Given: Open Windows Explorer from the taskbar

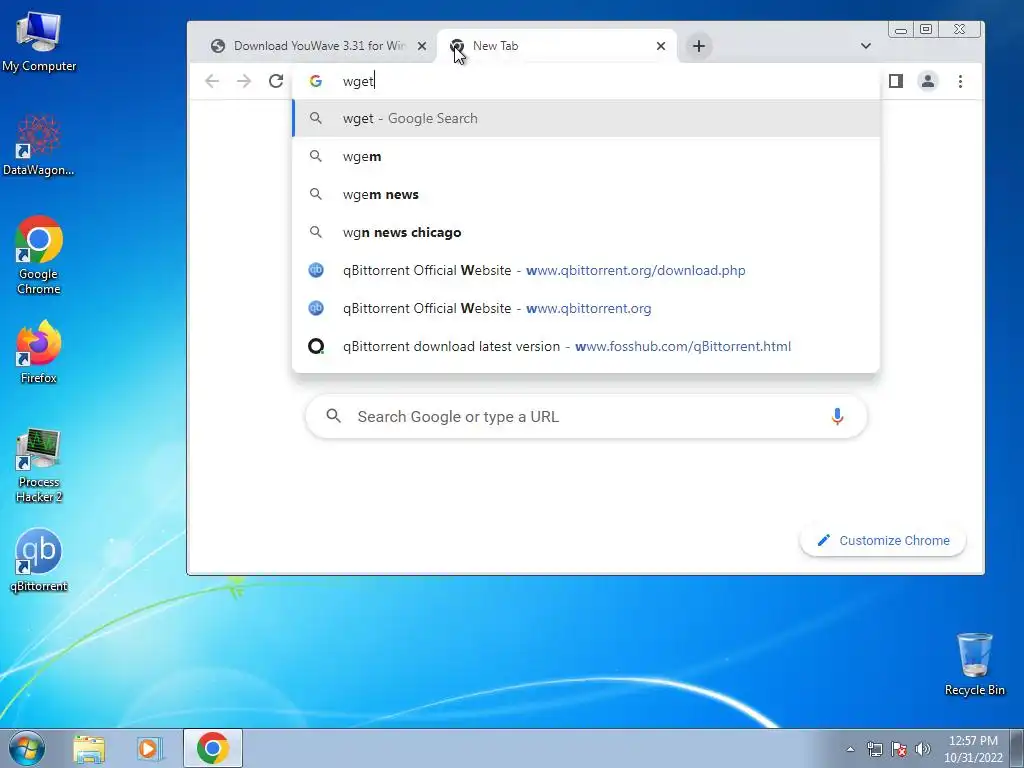Looking at the screenshot, I should [89, 748].
